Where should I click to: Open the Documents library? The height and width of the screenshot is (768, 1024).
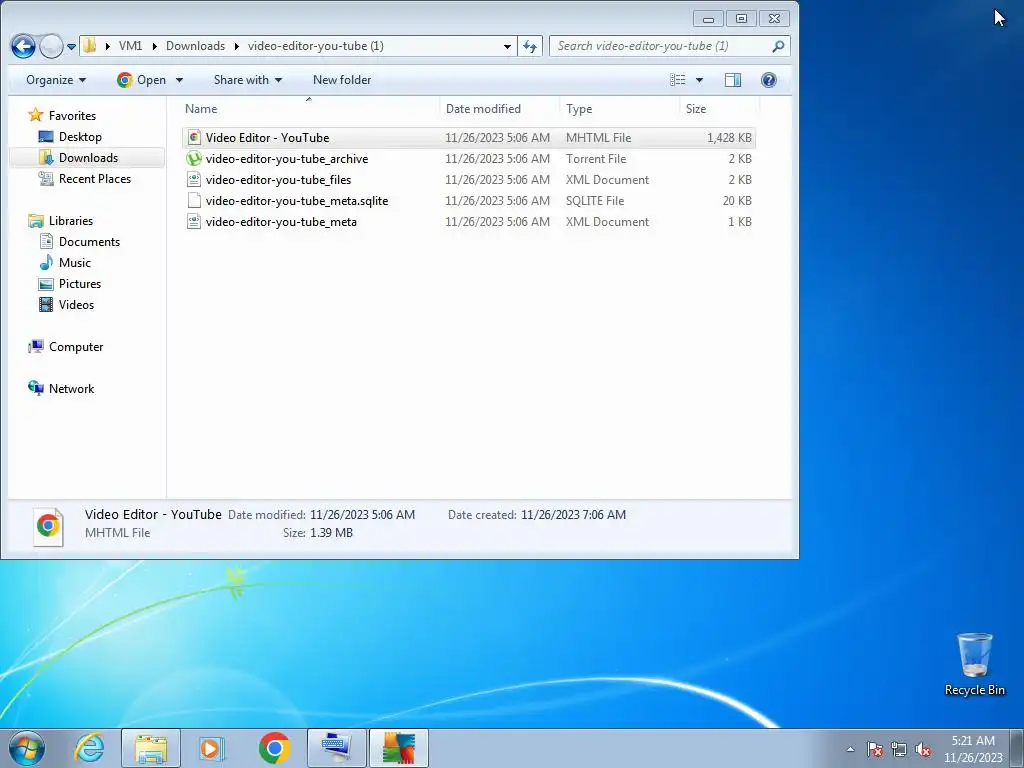pos(89,242)
